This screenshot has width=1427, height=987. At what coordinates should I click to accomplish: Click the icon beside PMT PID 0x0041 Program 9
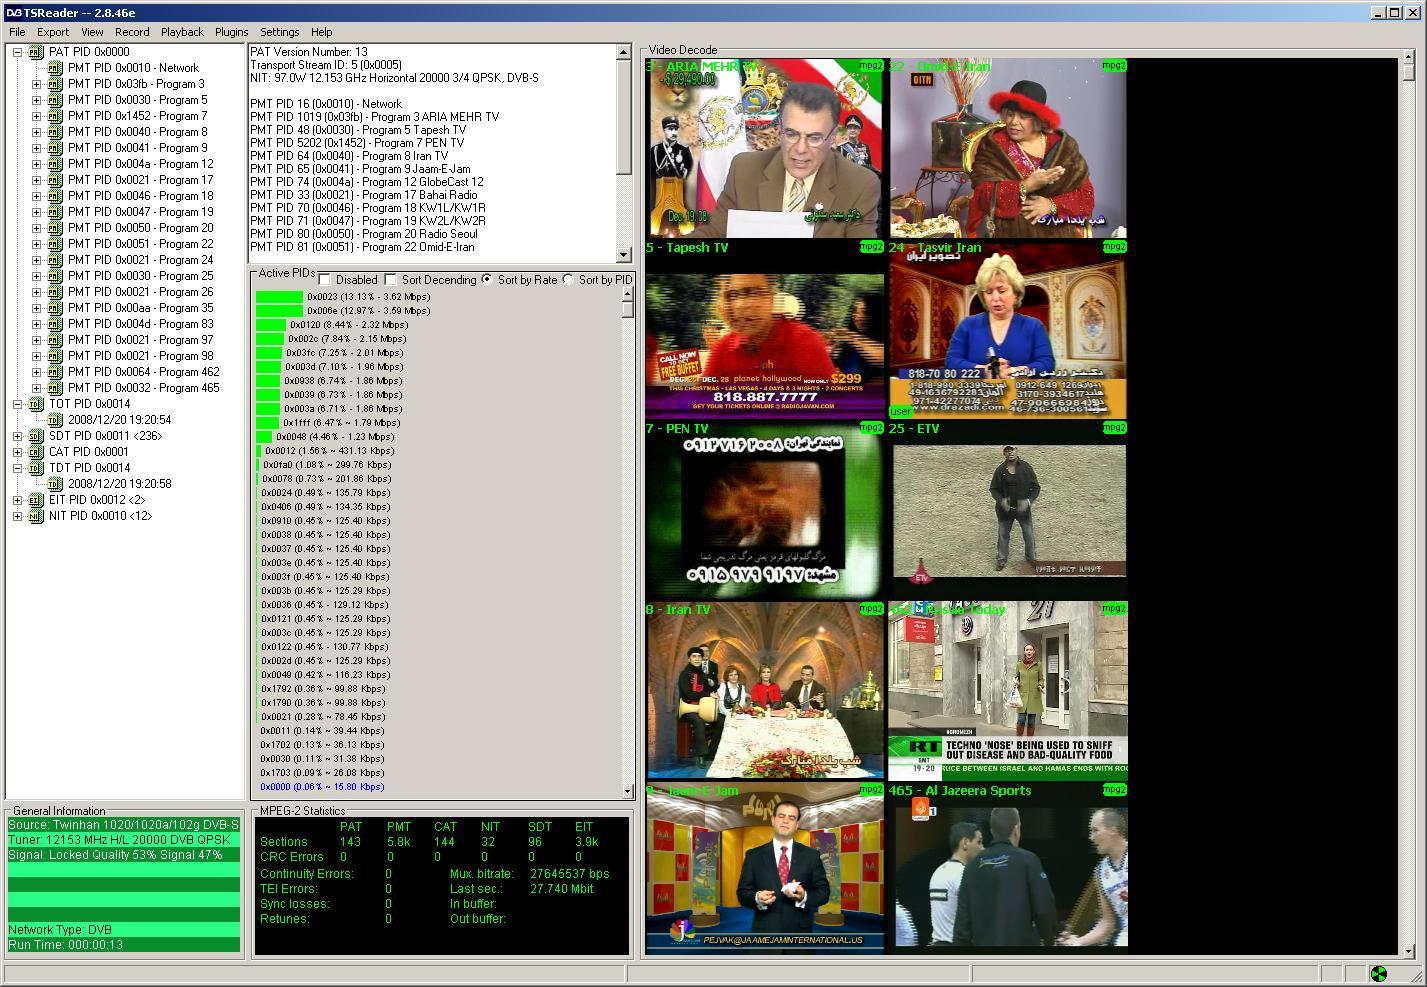[x=55, y=148]
